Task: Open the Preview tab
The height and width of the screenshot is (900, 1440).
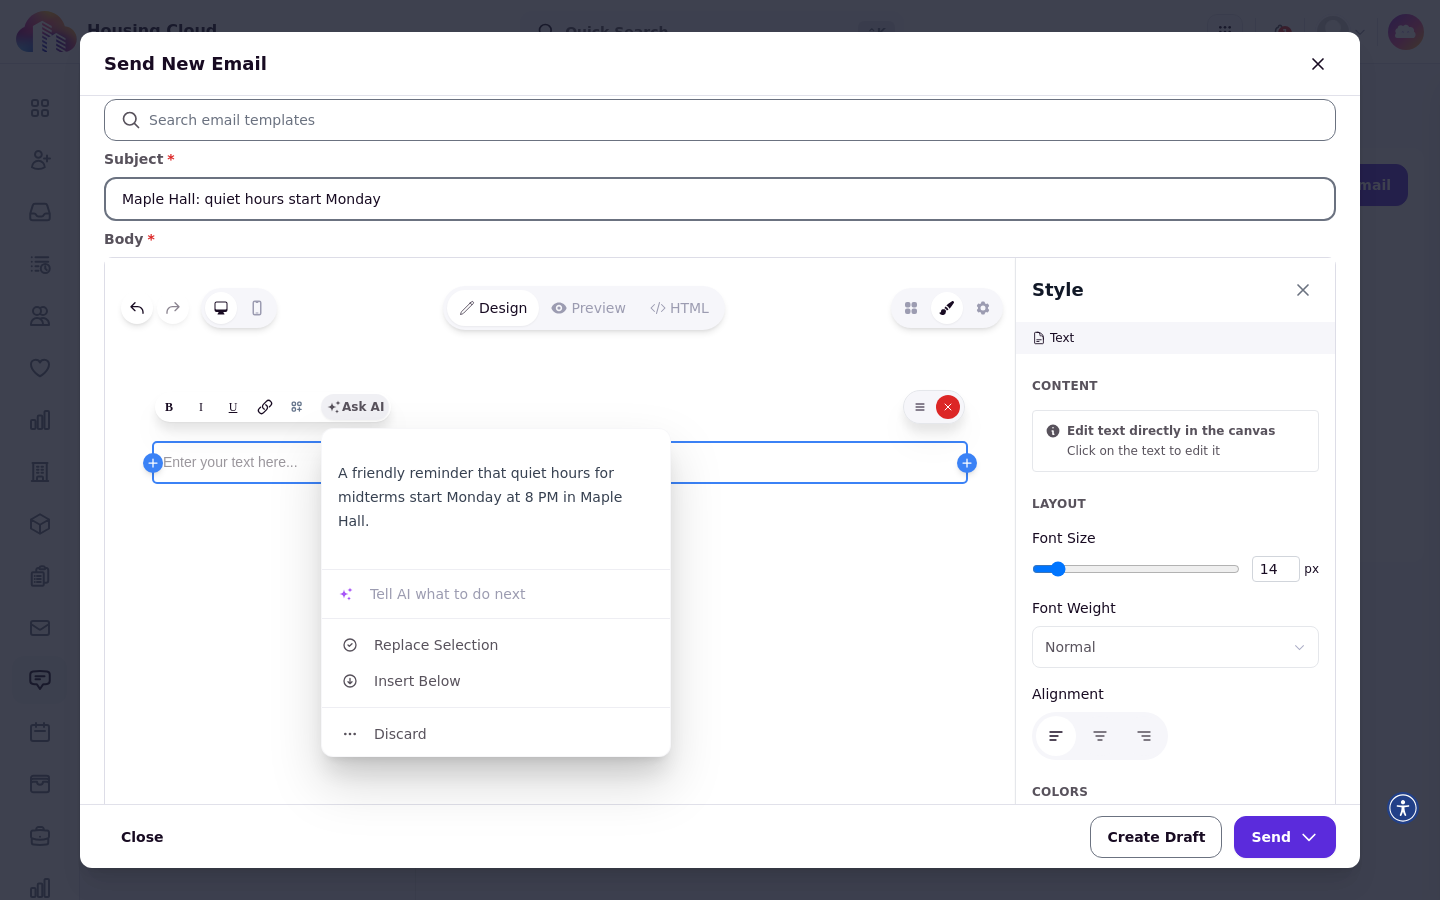Action: click(588, 308)
